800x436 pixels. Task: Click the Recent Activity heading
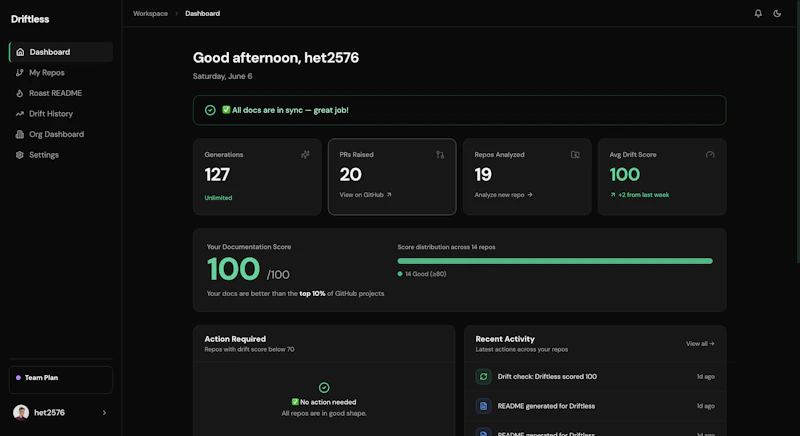click(x=505, y=339)
